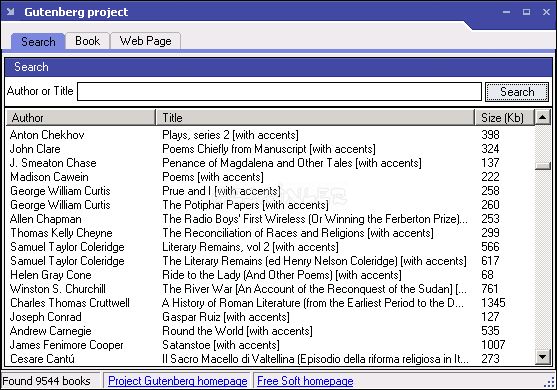
Task: Minimize the Gutenberg project window
Action: [506, 12]
